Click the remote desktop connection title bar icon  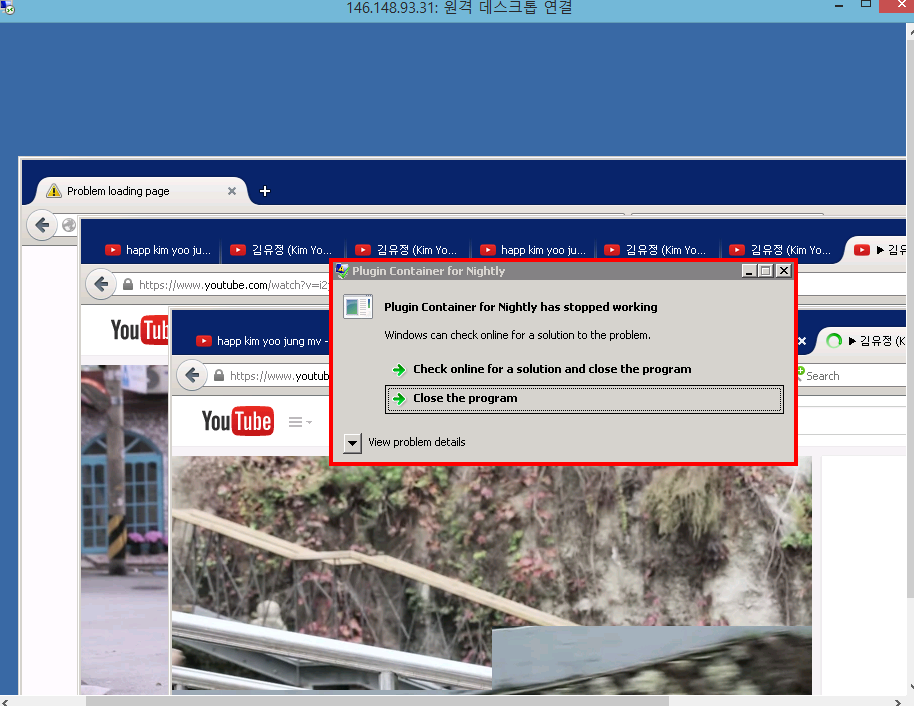tap(8, 8)
